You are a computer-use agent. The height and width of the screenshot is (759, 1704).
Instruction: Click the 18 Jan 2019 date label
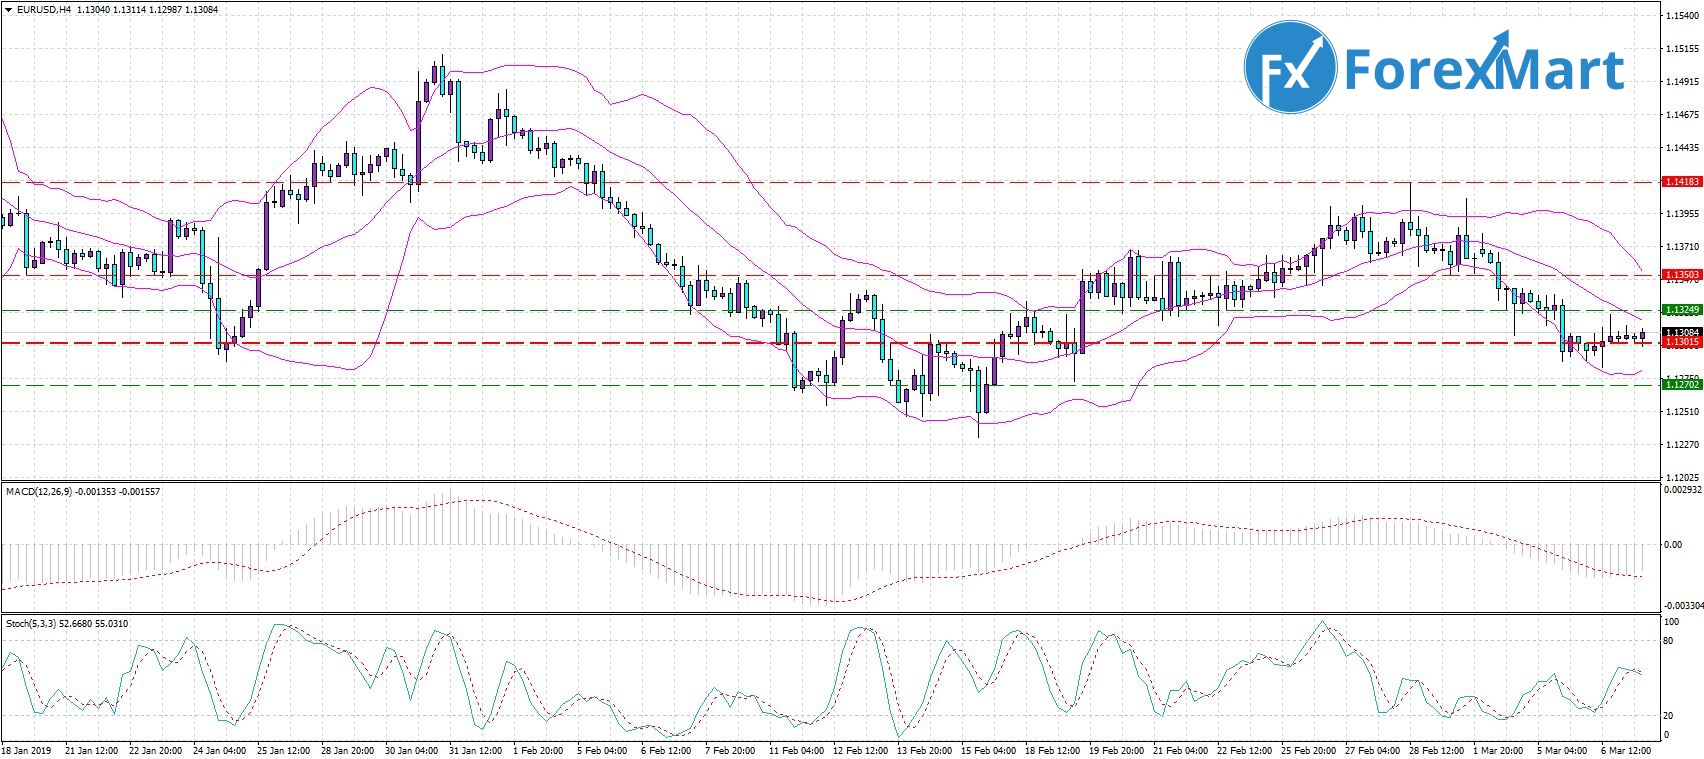tap(27, 750)
